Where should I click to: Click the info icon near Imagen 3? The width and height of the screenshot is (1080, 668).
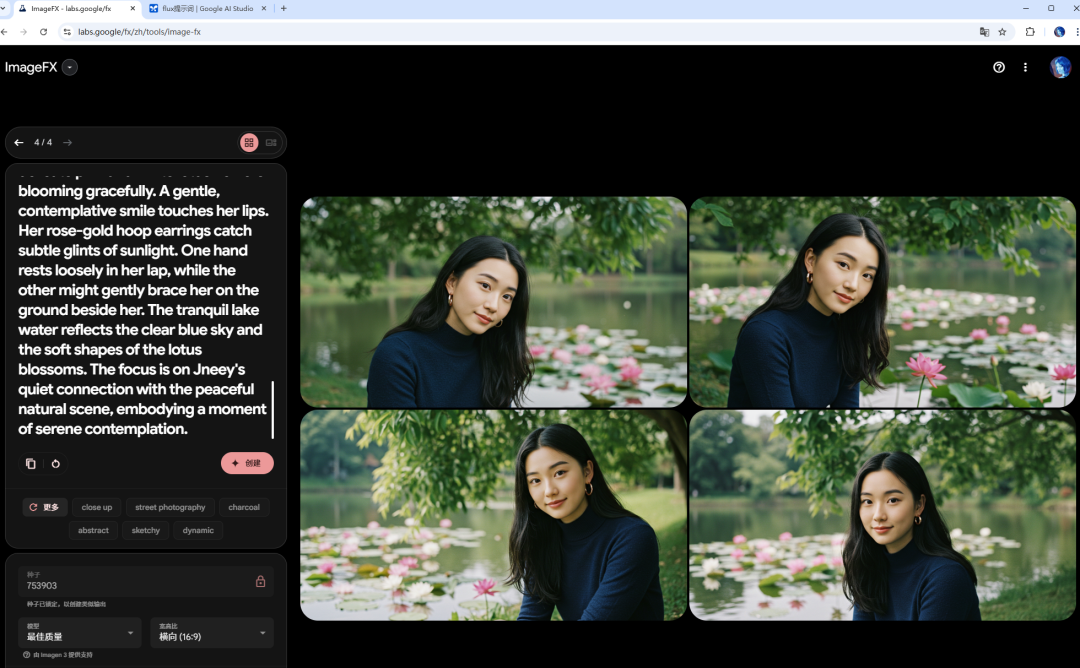point(27,655)
